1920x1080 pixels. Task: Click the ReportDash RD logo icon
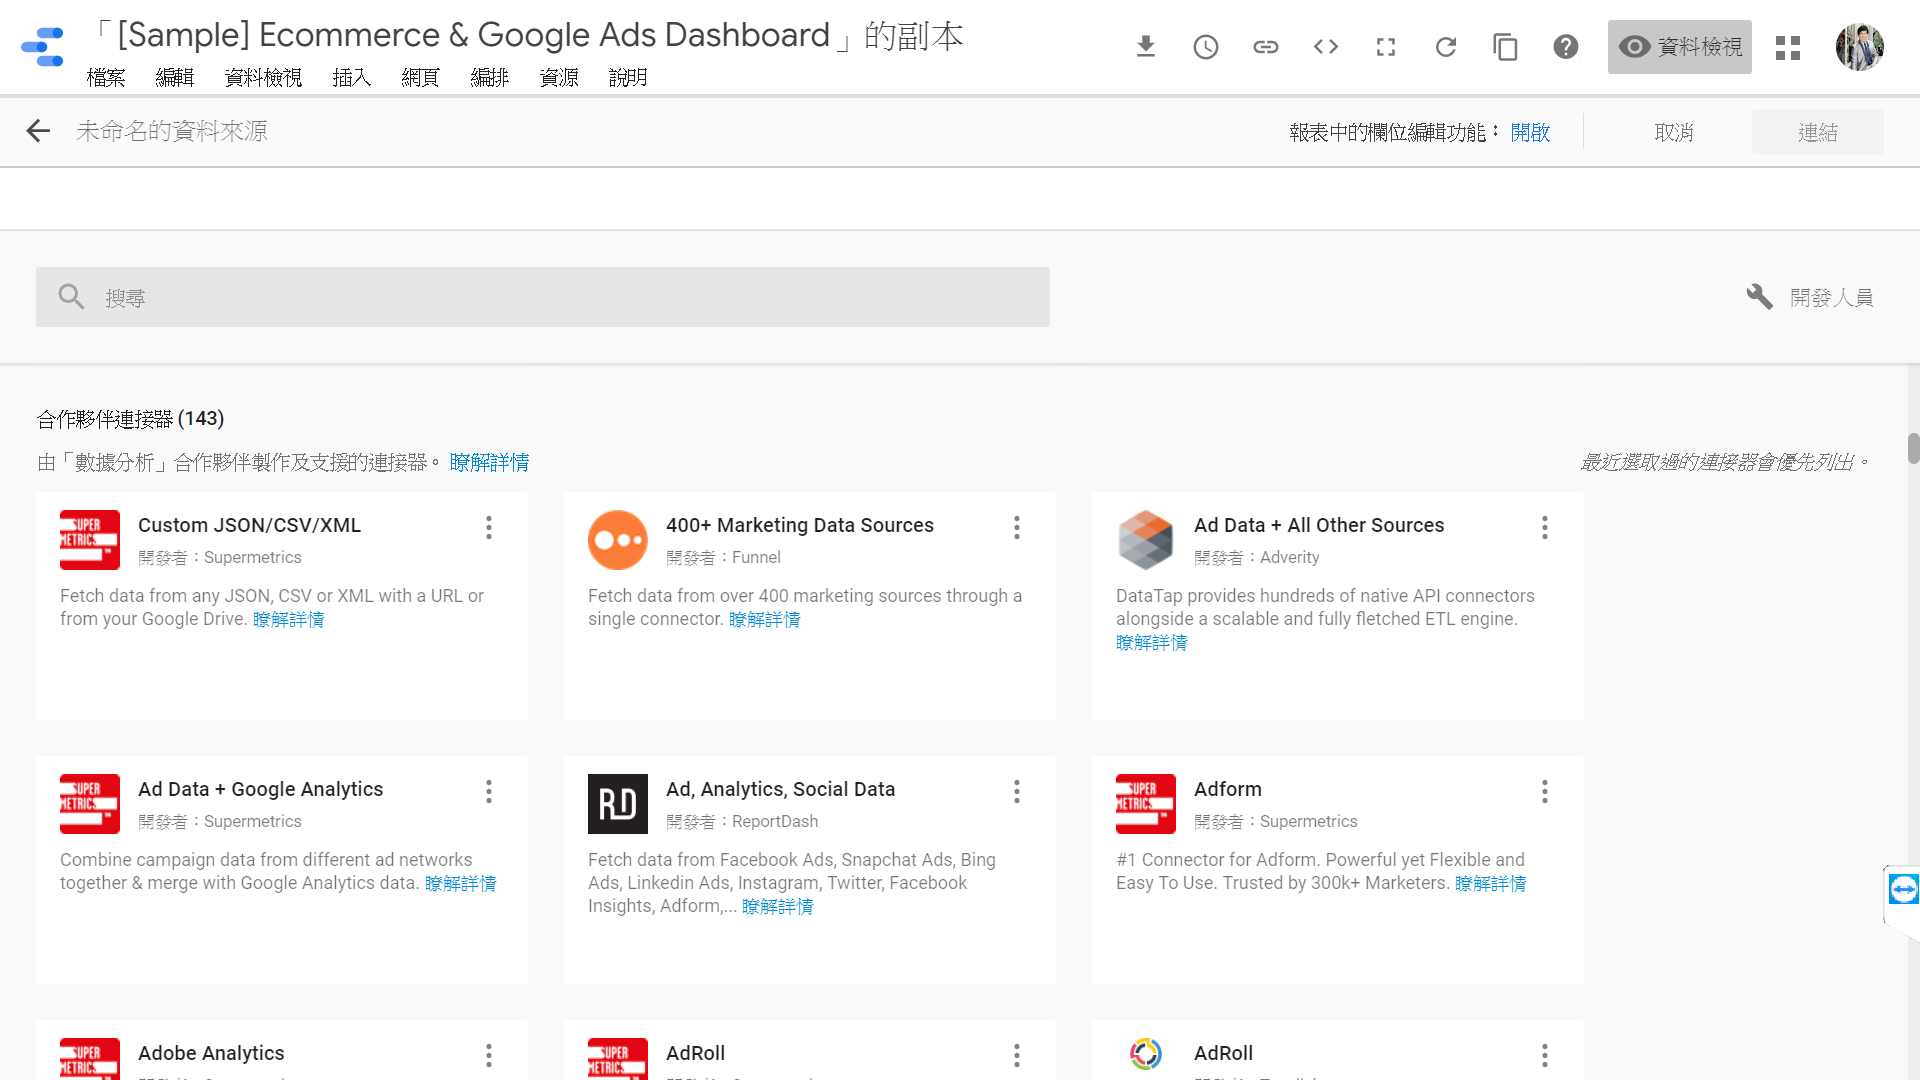click(618, 804)
